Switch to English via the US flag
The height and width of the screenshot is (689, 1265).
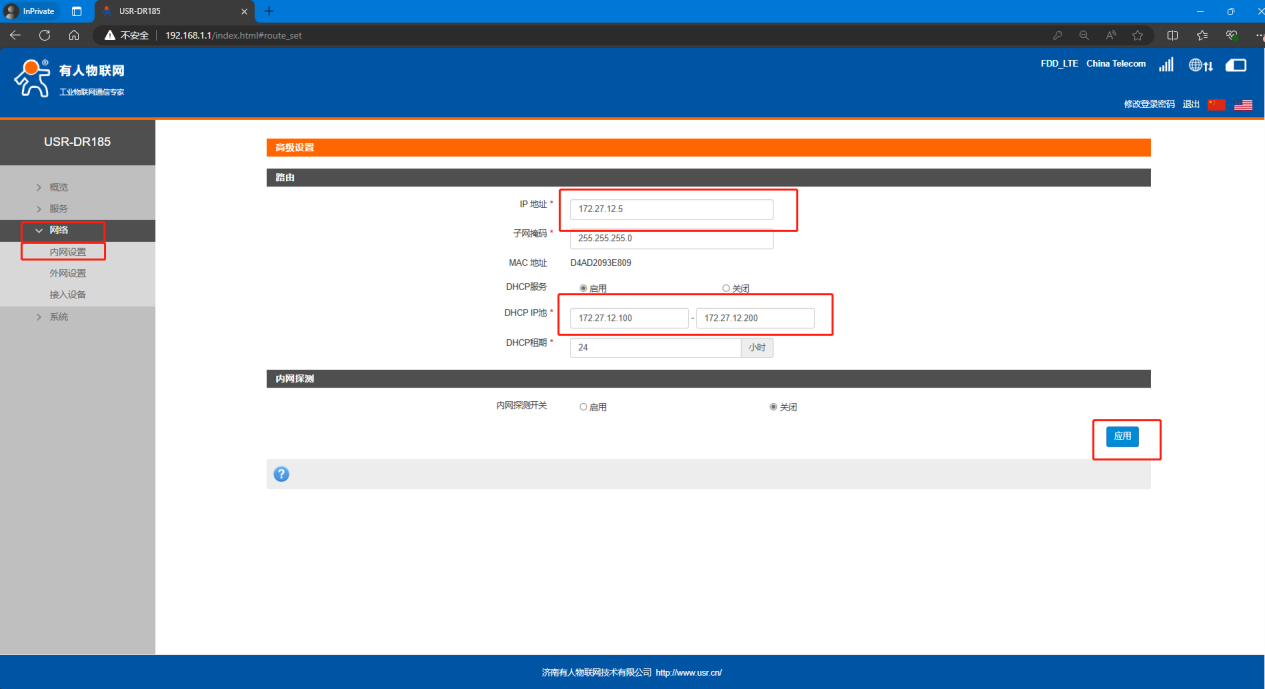pyautogui.click(x=1243, y=105)
